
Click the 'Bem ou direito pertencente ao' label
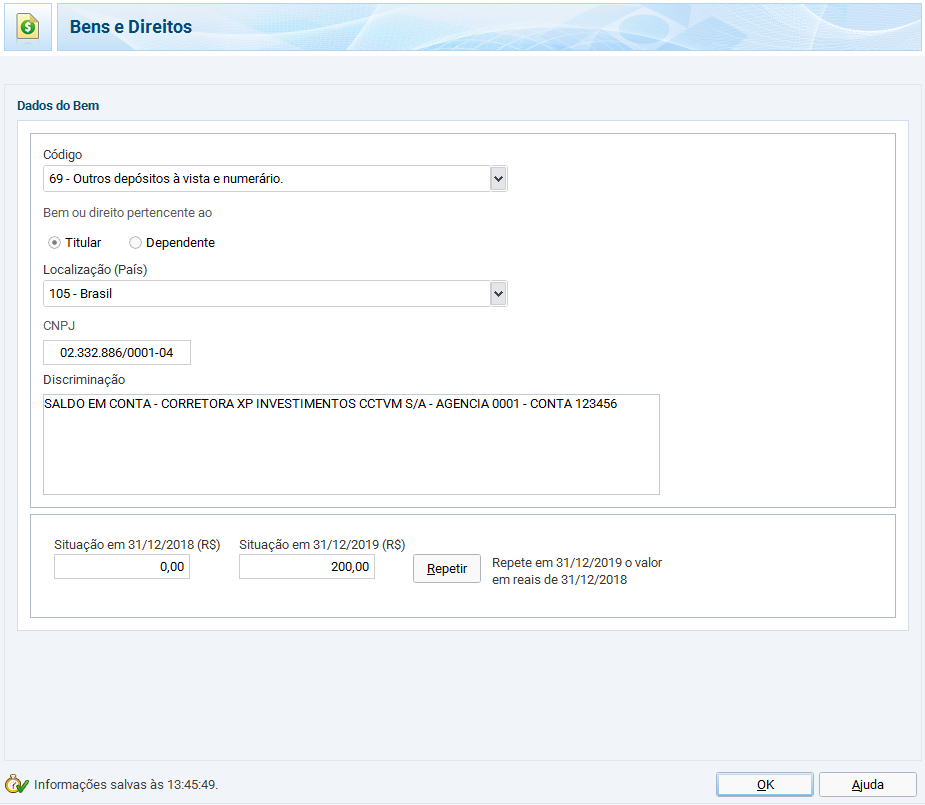click(x=127, y=213)
